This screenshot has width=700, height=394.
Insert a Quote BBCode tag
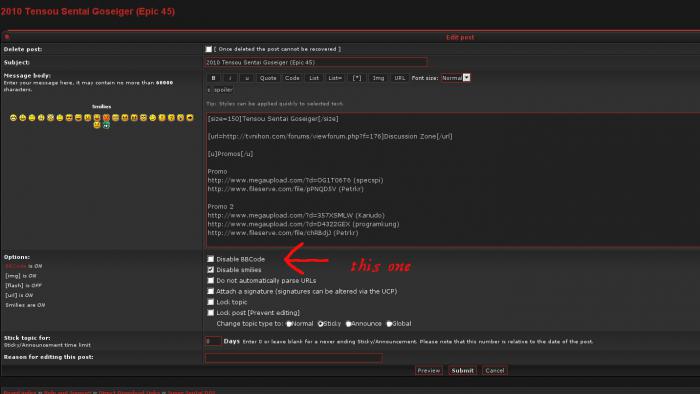268,78
